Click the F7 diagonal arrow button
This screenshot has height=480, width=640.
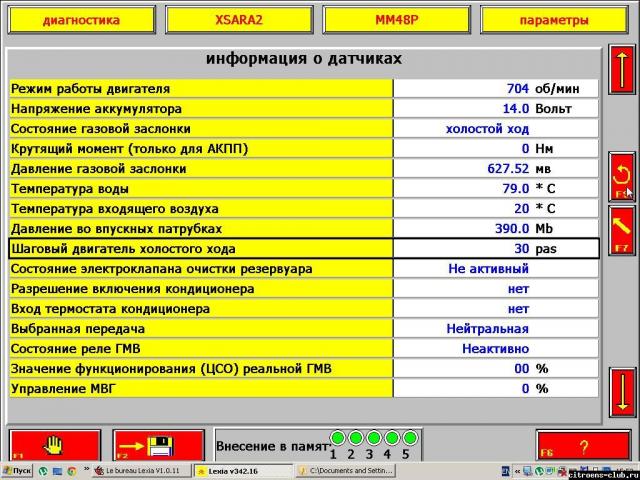click(x=622, y=231)
